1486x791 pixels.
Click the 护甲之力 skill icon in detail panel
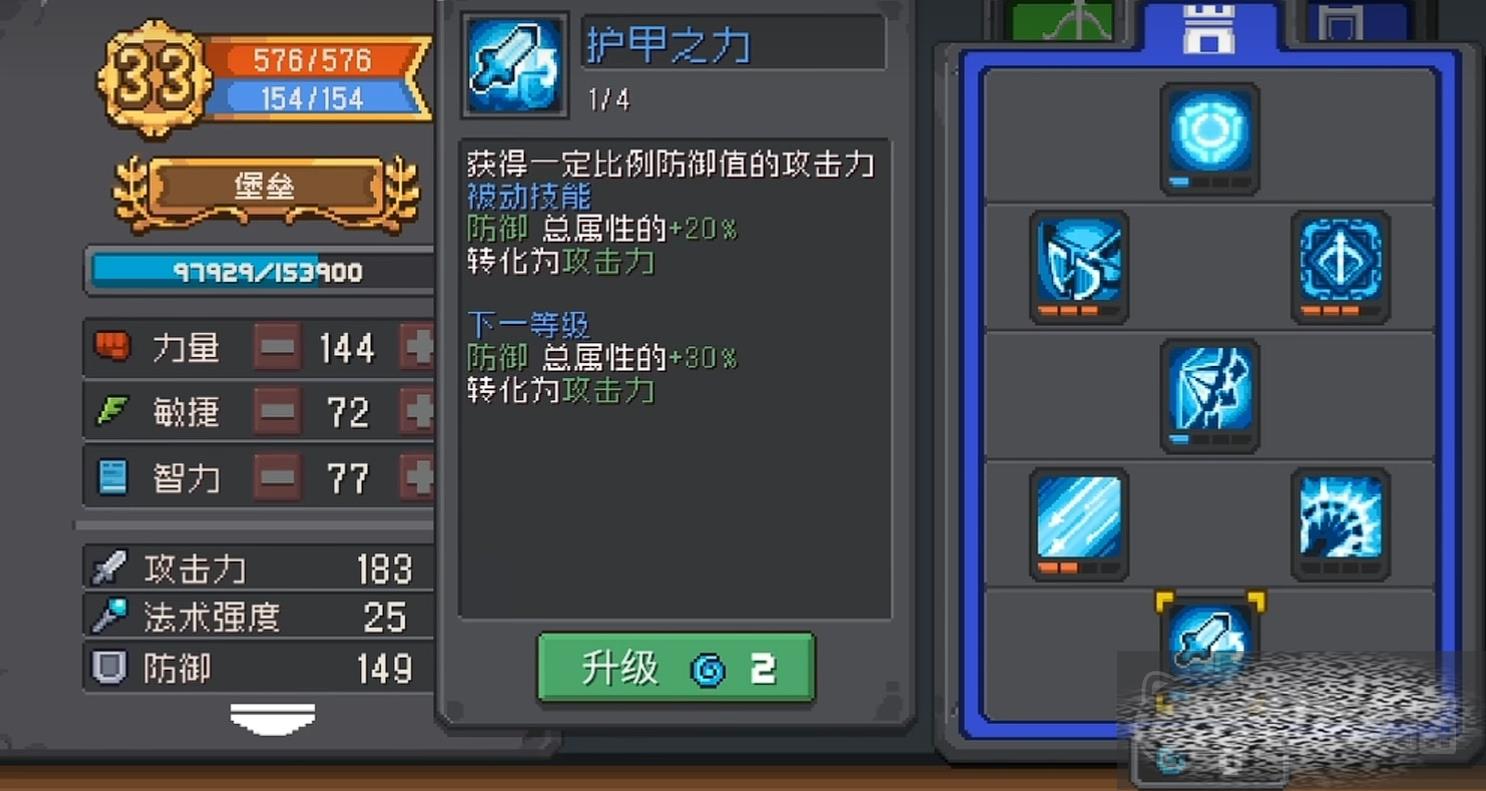(x=516, y=66)
